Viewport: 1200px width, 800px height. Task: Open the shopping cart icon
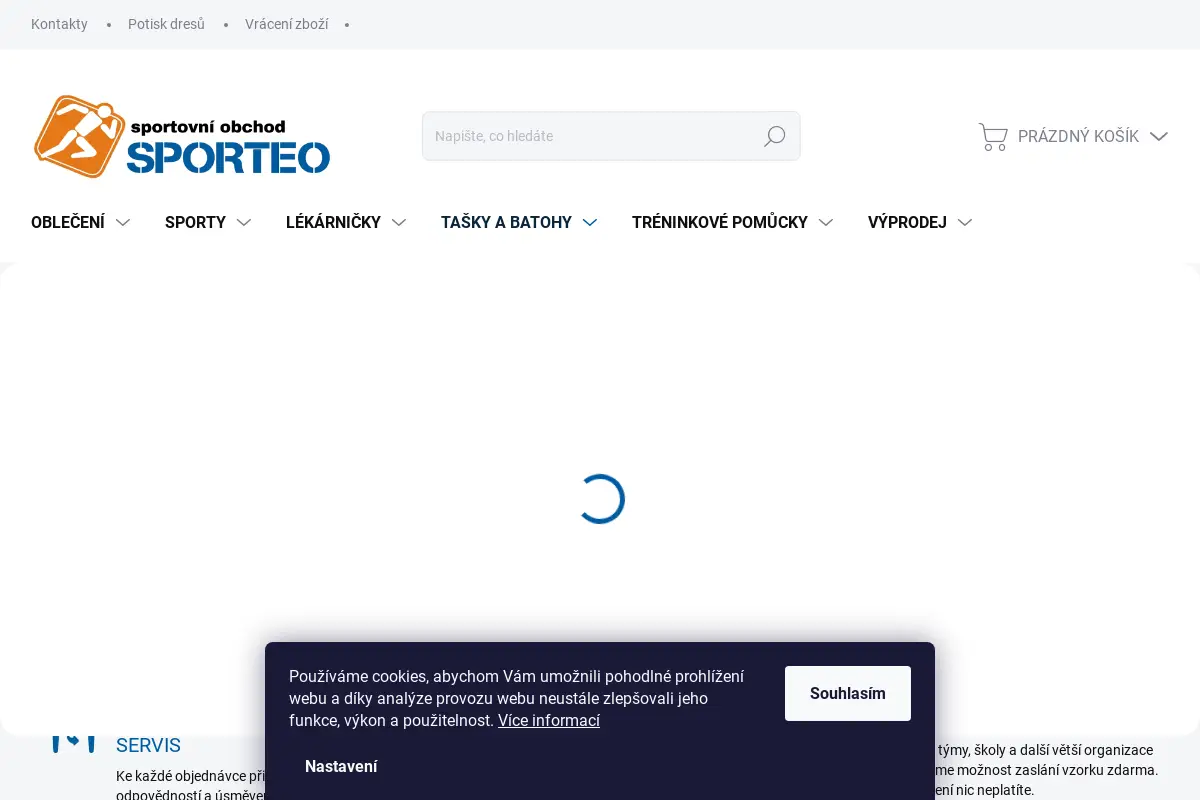pyautogui.click(x=993, y=136)
